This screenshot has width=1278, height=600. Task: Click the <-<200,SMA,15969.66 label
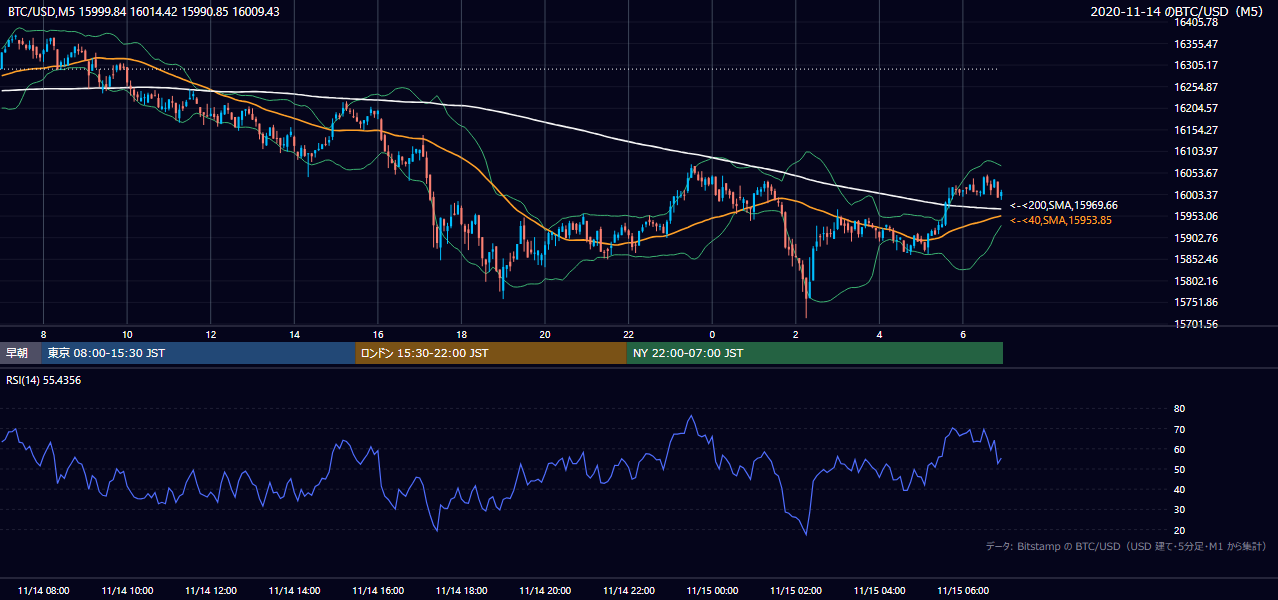pyautogui.click(x=1064, y=205)
